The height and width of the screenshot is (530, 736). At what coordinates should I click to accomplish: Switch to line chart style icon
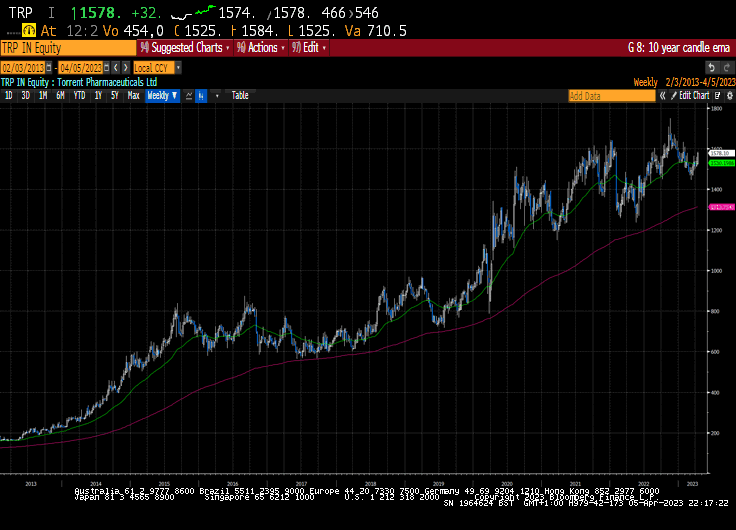(x=189, y=96)
